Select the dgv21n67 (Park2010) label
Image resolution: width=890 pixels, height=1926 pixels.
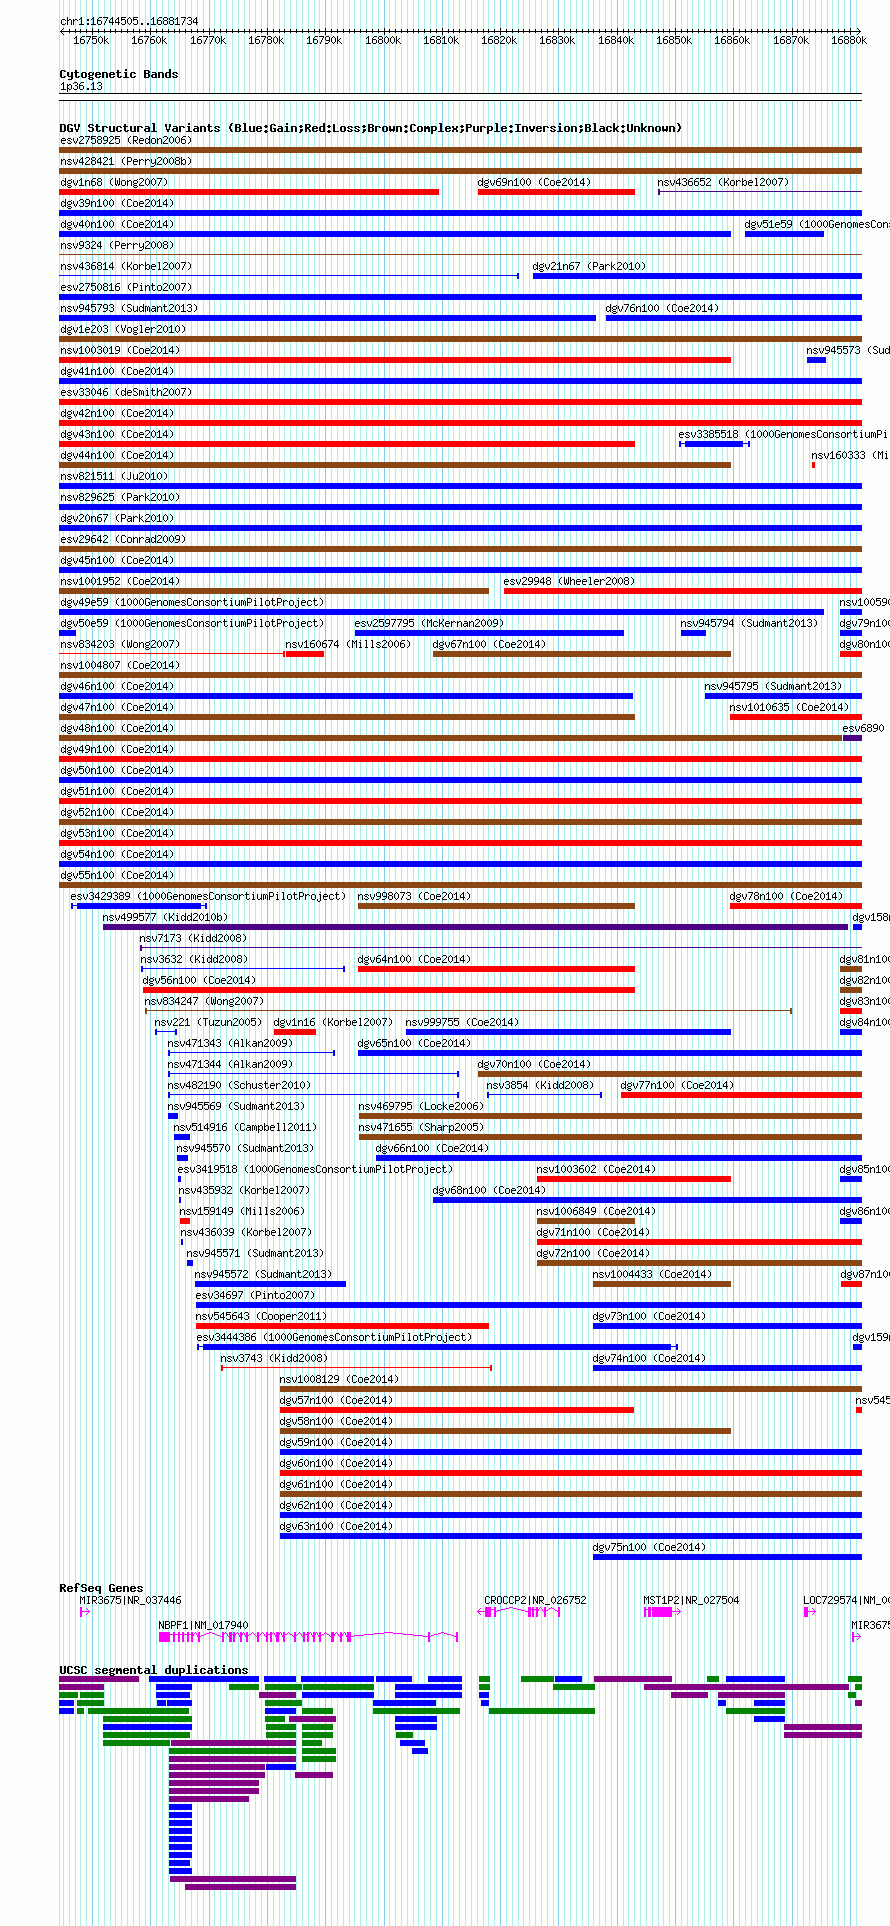click(x=589, y=266)
